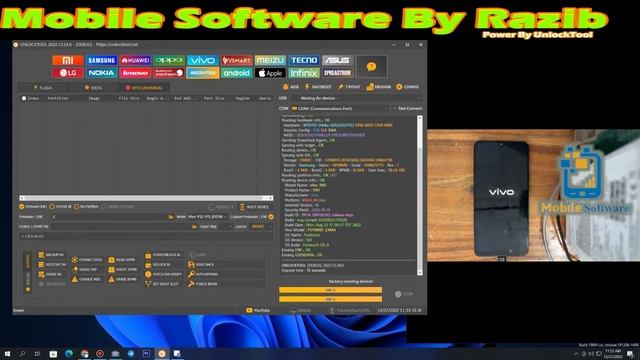
Task: Click the Format Data icon
Action: (75, 260)
